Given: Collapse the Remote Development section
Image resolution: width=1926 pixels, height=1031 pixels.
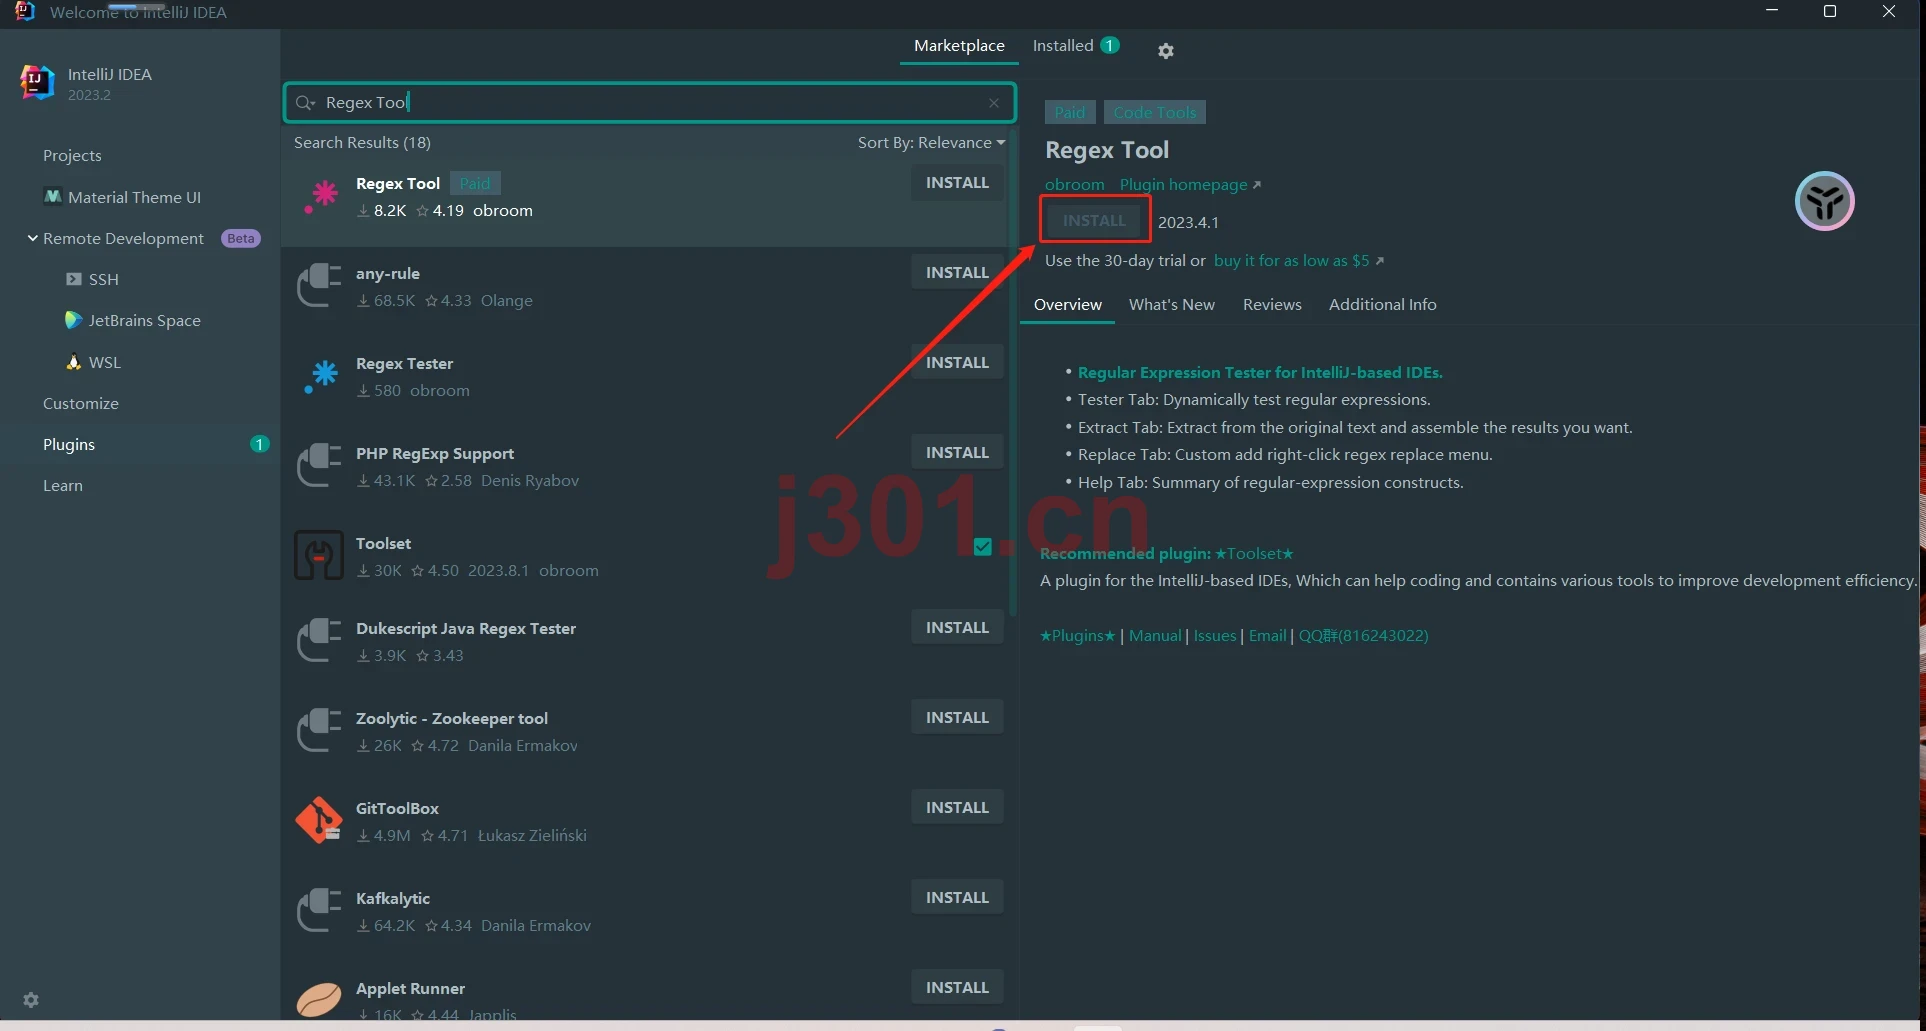Looking at the screenshot, I should 33,238.
